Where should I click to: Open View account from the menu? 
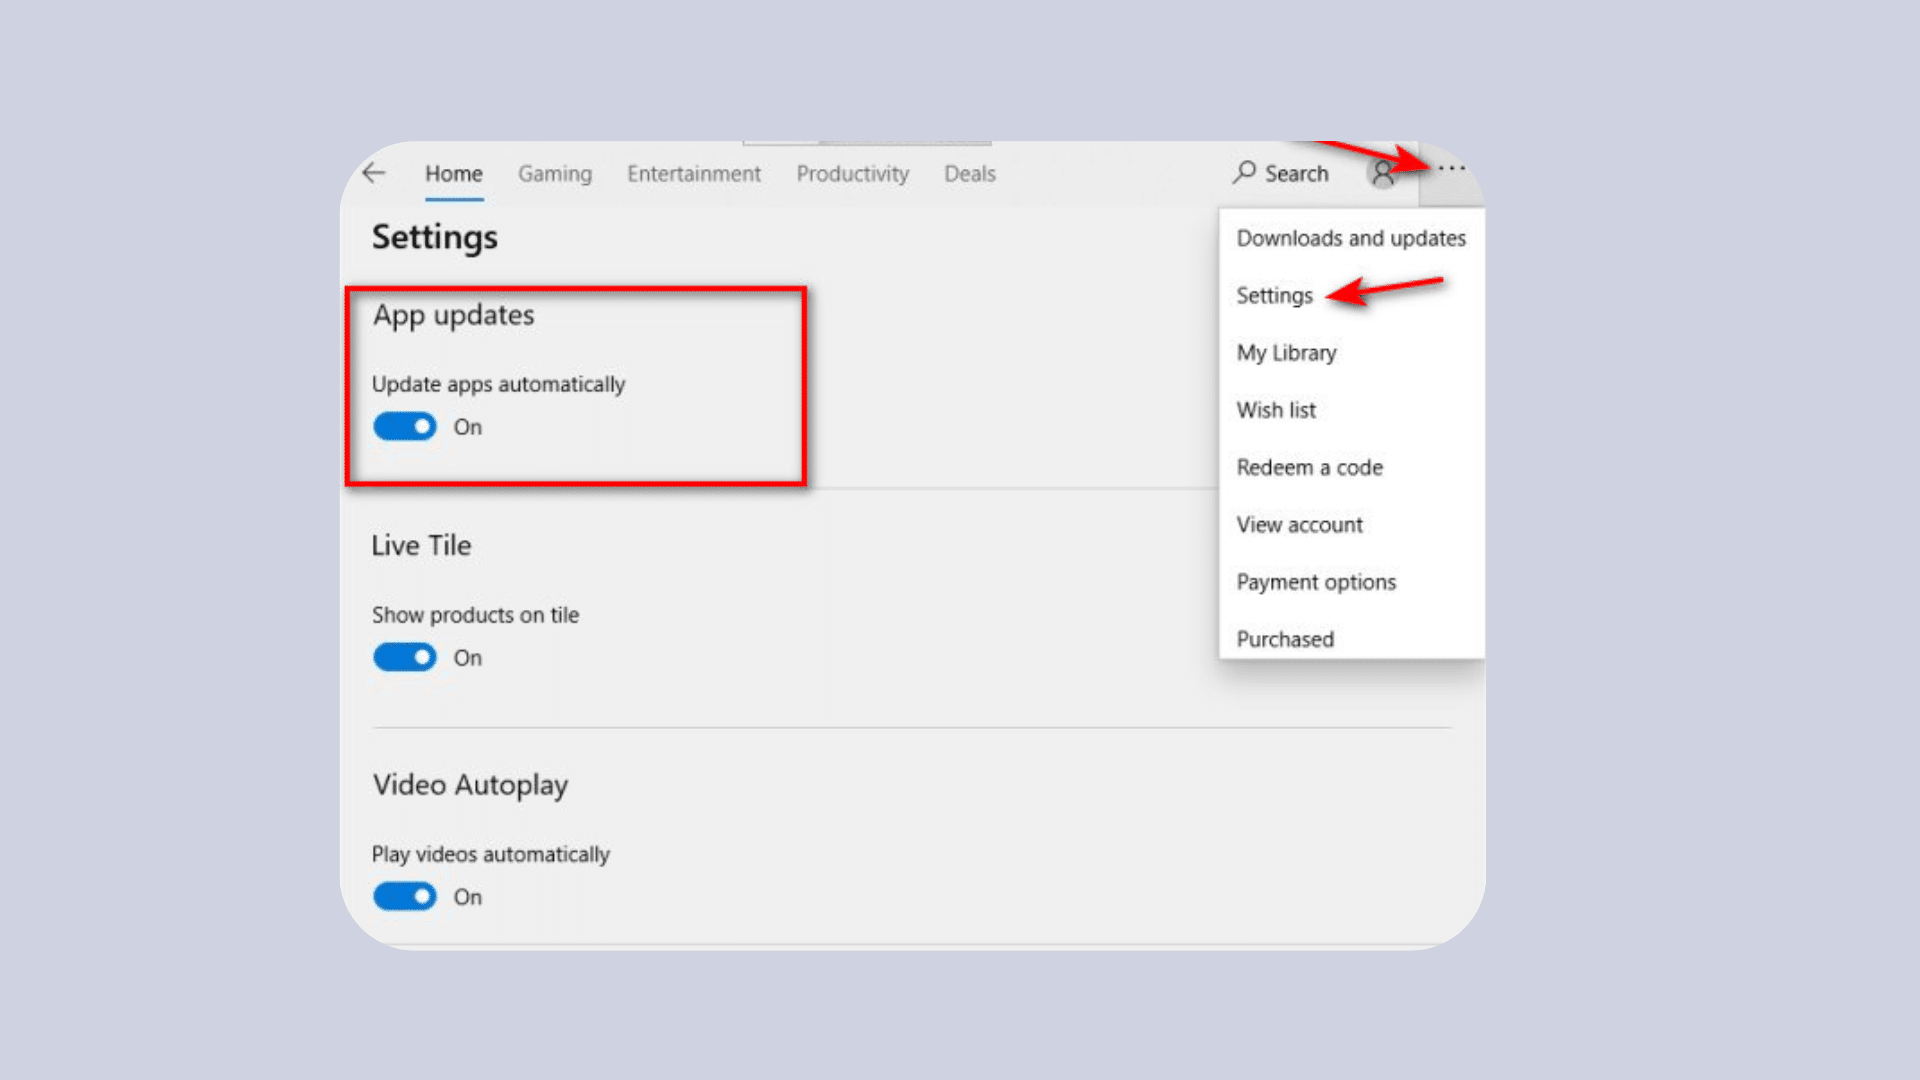(x=1299, y=524)
